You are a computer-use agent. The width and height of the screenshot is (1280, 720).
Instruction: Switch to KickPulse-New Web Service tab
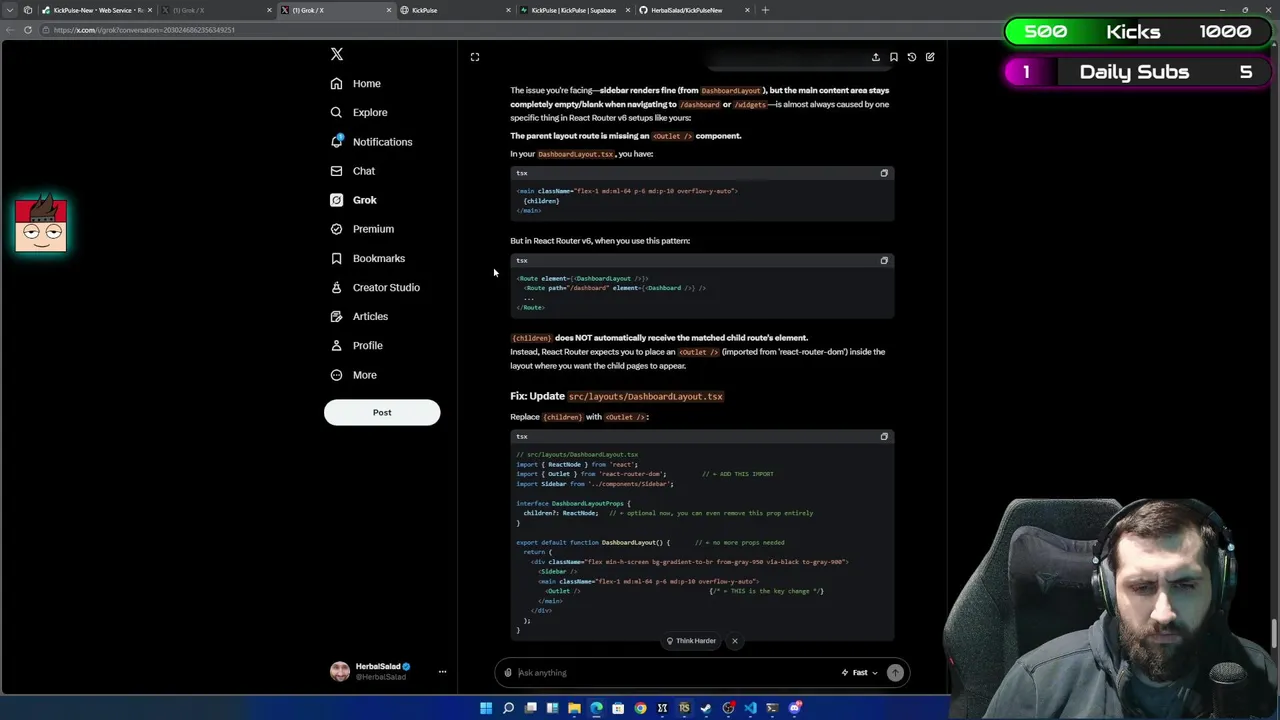[95, 10]
